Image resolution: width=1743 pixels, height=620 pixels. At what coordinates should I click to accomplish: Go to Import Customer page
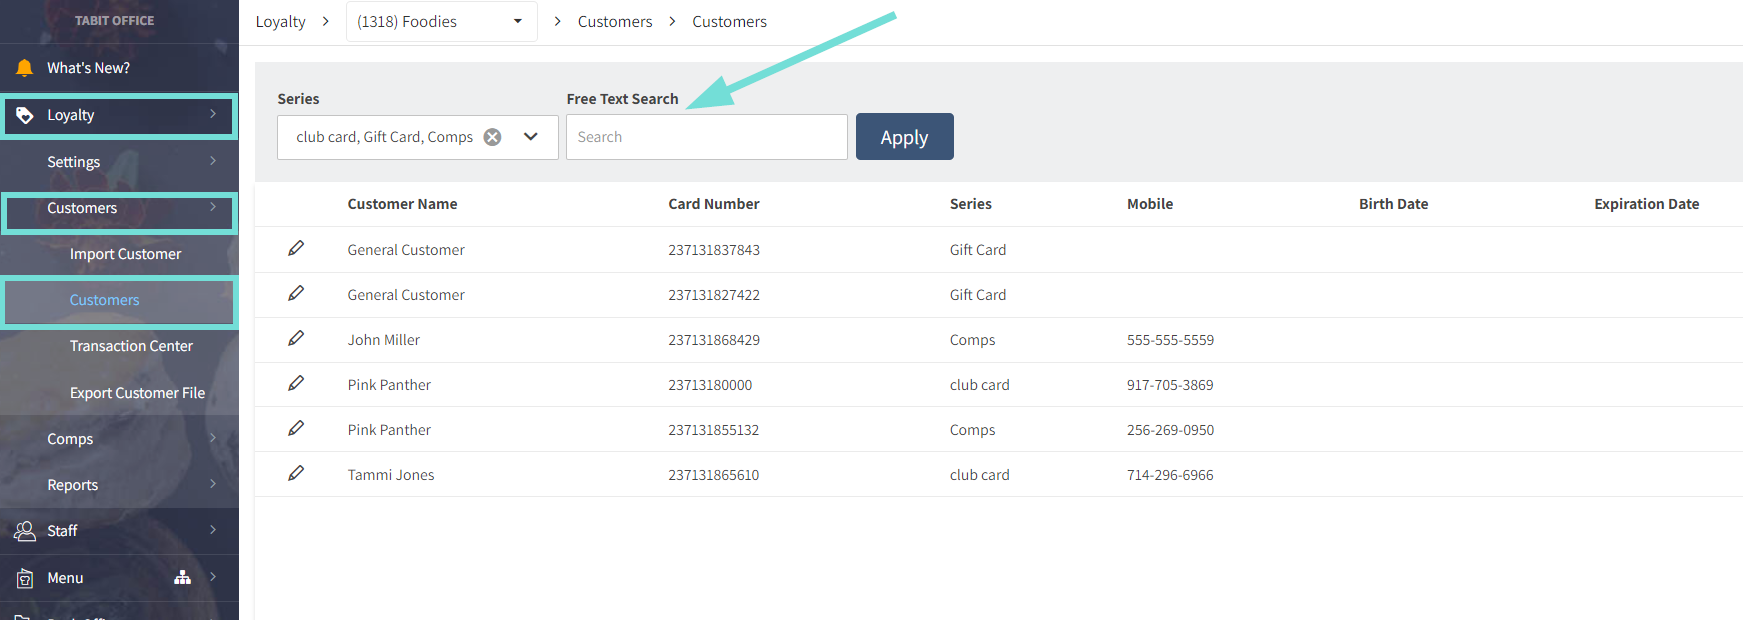125,254
